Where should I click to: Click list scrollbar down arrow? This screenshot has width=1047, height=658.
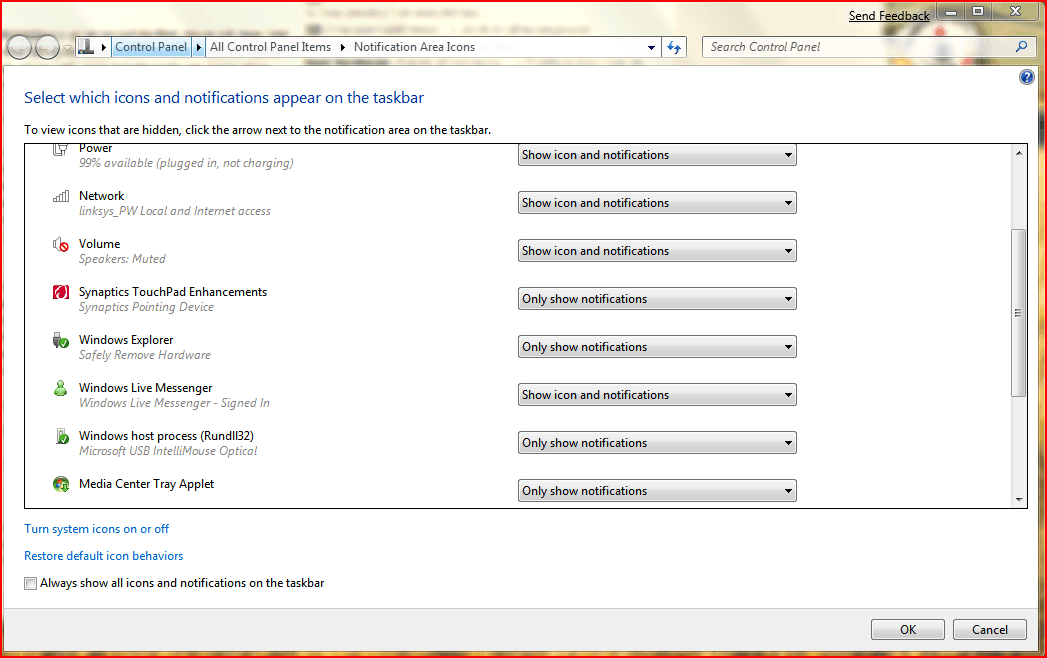(1019, 499)
